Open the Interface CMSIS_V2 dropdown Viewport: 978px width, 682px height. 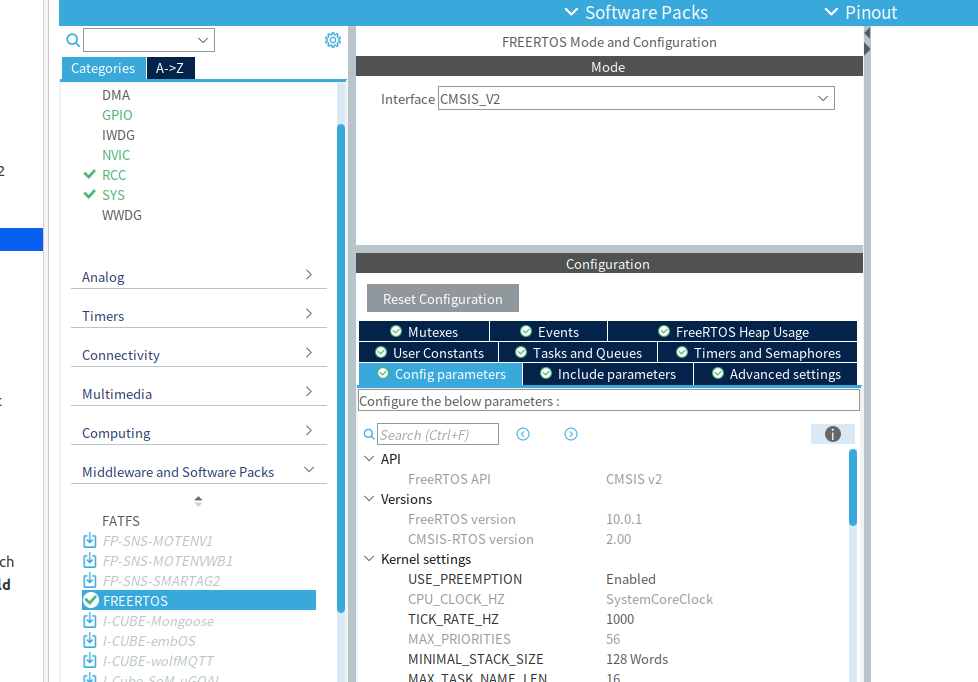tap(636, 99)
